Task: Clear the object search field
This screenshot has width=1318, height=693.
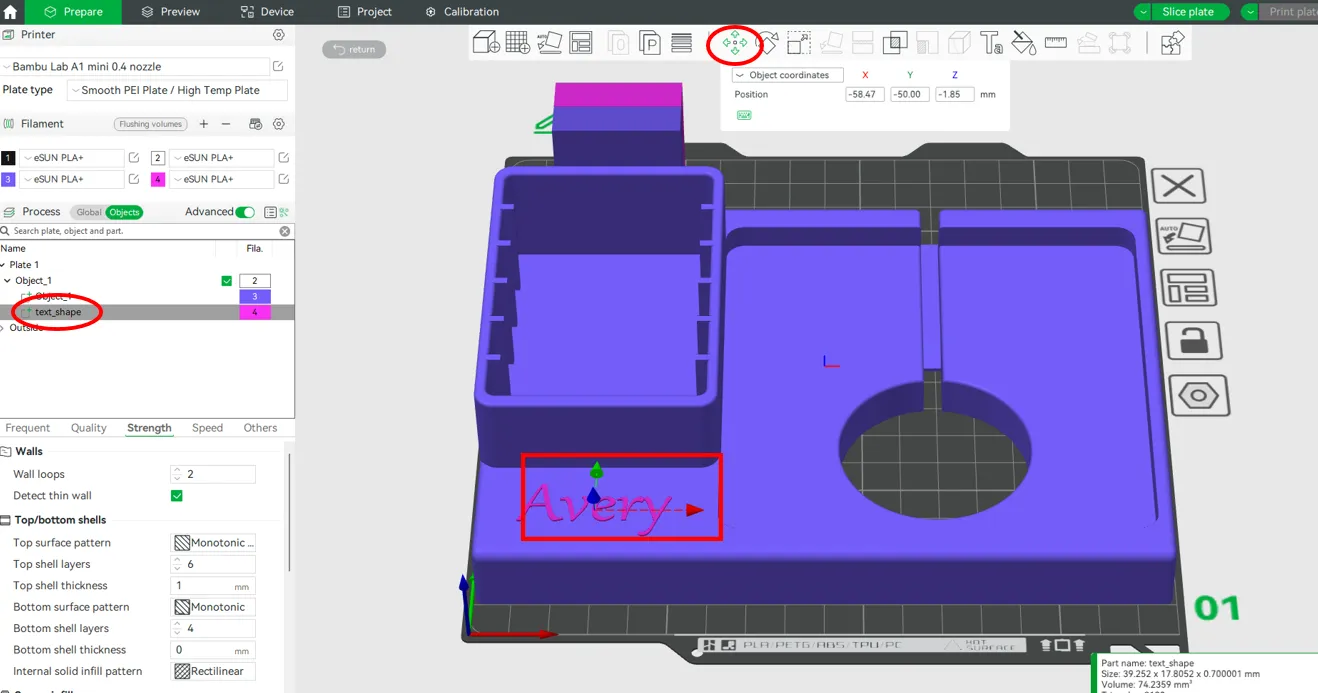Action: coord(285,231)
